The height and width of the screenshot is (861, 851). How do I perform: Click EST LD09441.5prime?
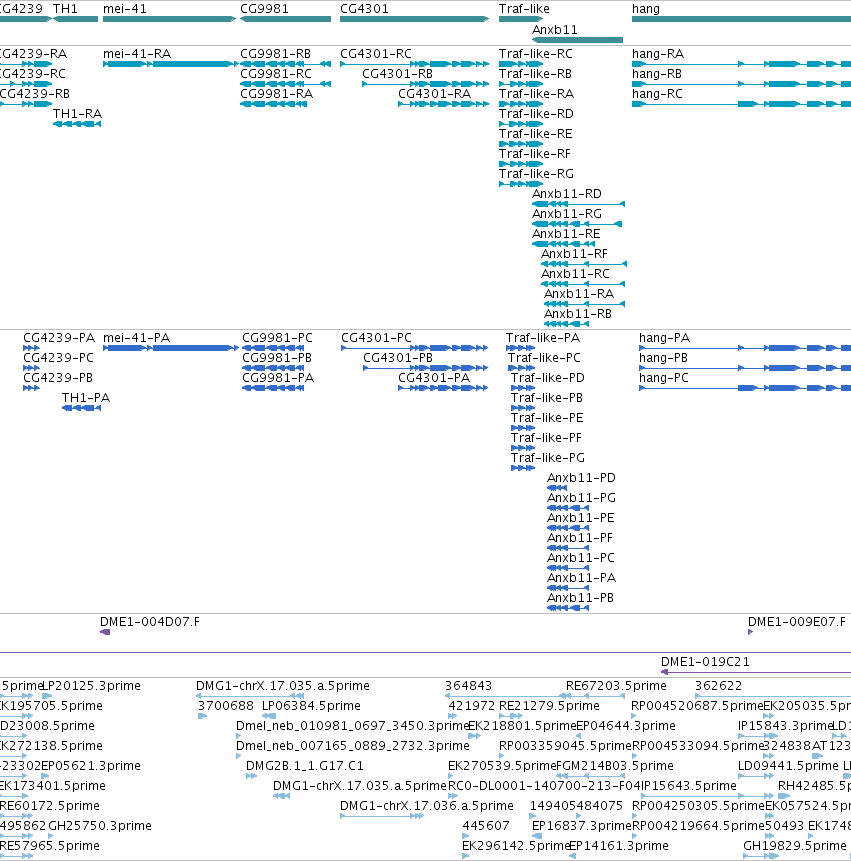(788, 766)
